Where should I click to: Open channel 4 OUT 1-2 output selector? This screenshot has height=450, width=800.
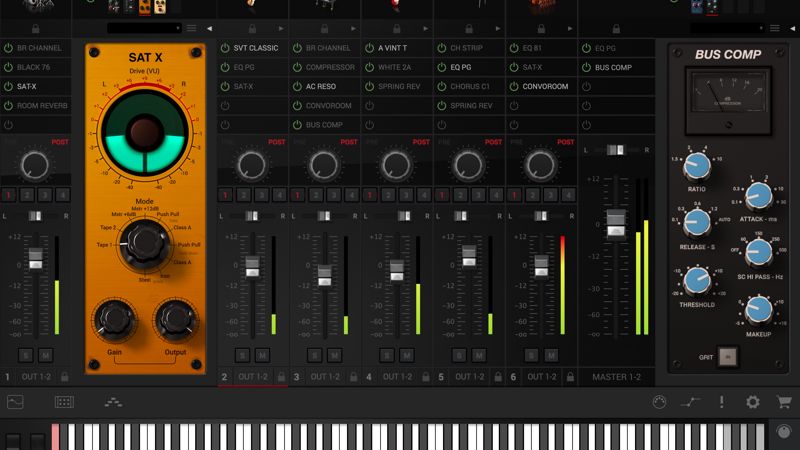(x=397, y=377)
